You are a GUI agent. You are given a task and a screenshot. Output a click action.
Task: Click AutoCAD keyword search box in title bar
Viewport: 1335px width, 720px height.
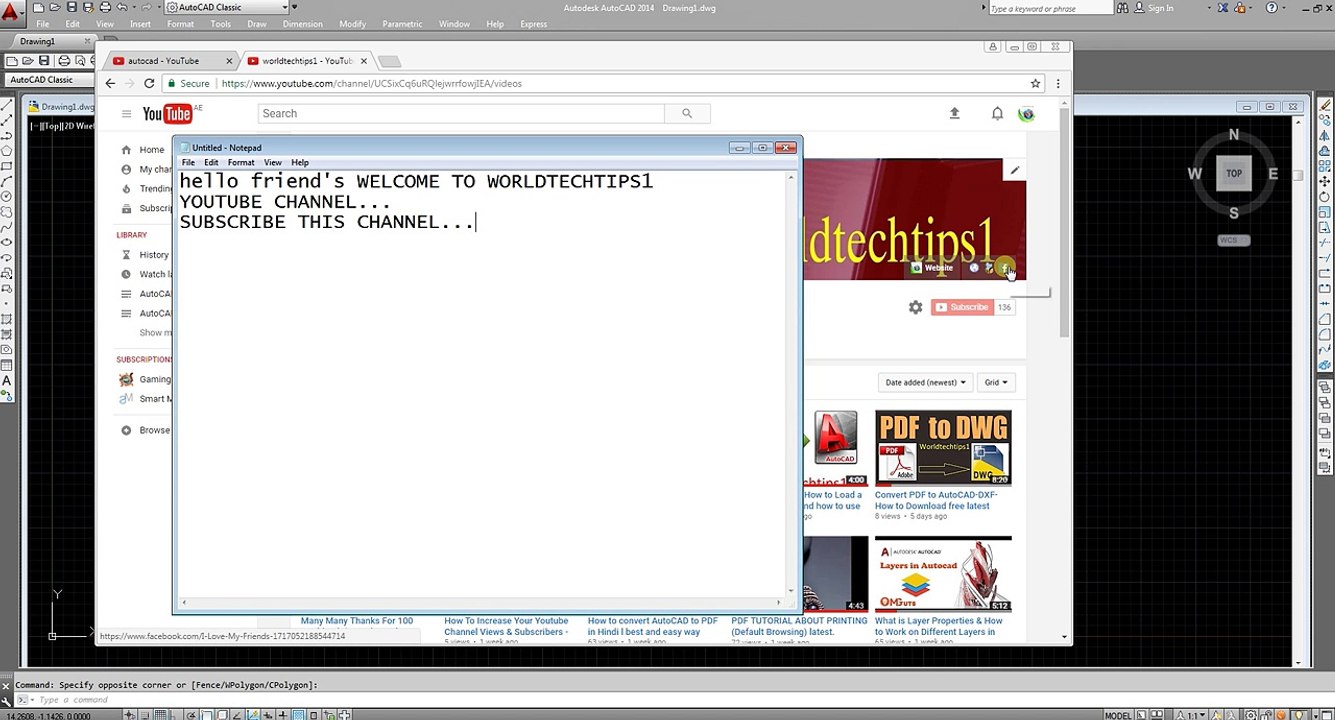point(1050,8)
